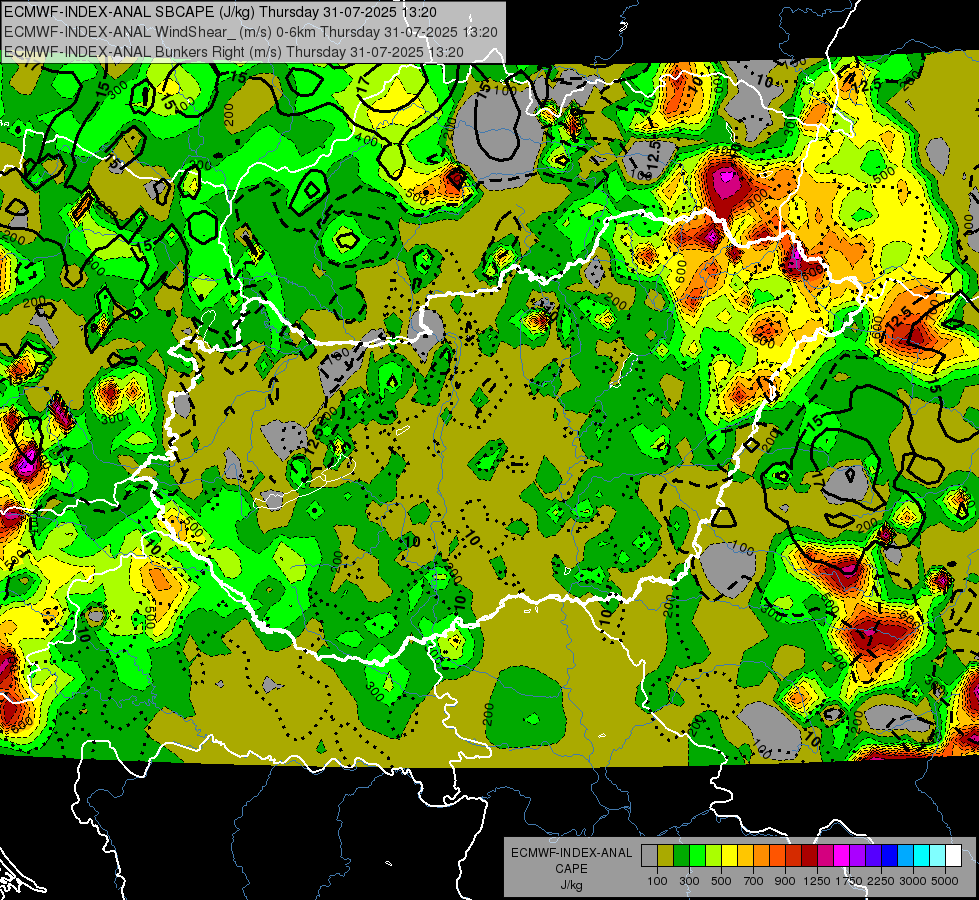The image size is (979, 900).
Task: Click the 3000 label under the legend
Action: (913, 881)
